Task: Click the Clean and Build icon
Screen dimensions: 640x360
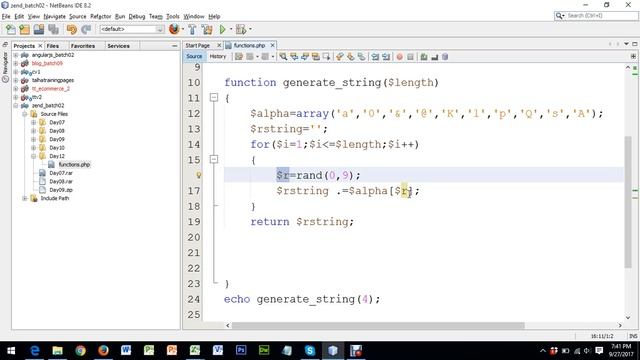Action: point(207,29)
